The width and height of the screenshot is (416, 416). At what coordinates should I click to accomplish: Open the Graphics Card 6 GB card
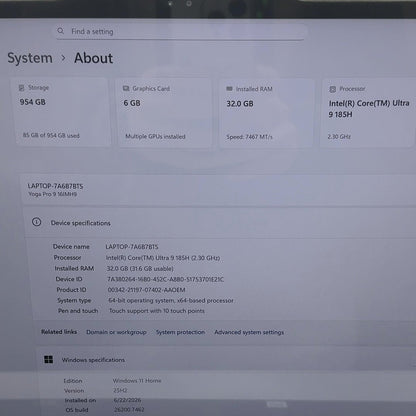click(165, 113)
